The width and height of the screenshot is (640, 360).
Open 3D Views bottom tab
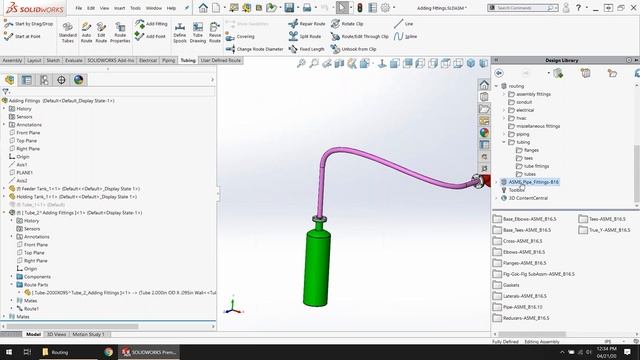point(56,334)
